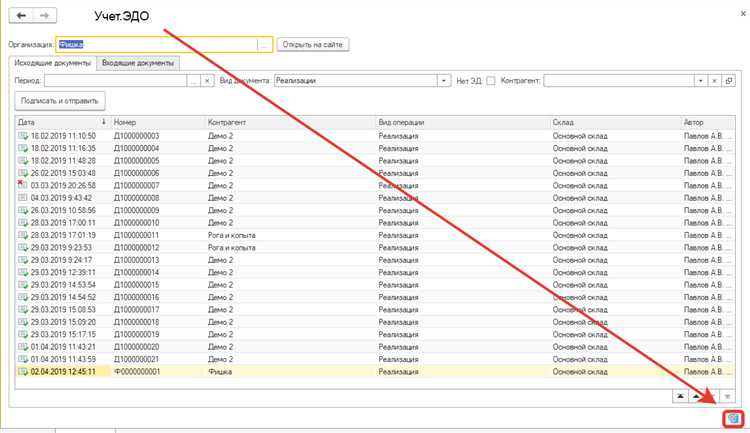Sort by the Склад column header
The width and height of the screenshot is (750, 433).
click(615, 122)
